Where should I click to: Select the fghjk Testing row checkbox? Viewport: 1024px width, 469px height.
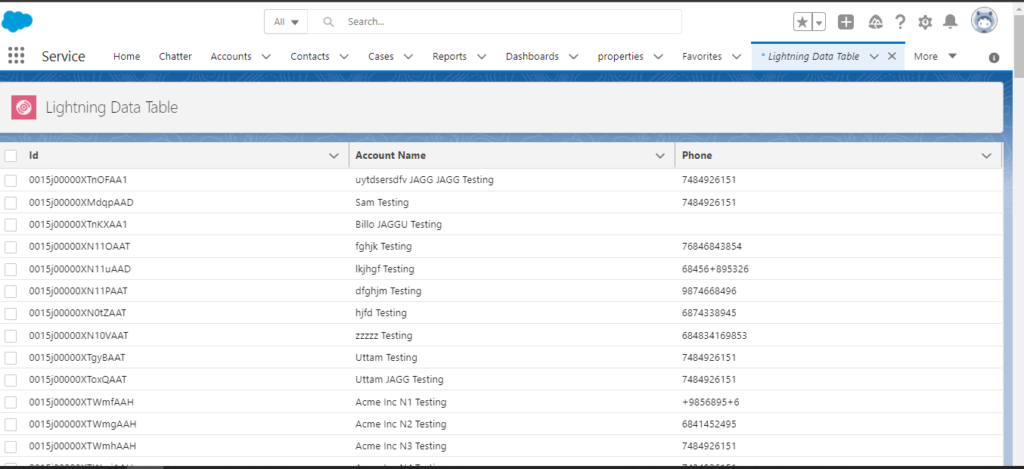(10, 247)
